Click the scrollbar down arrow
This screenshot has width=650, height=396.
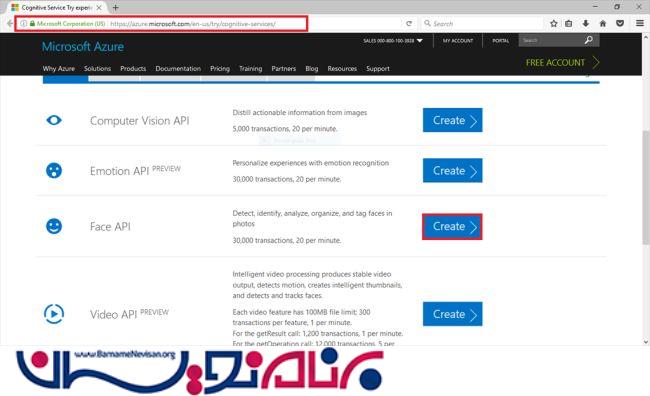tap(645, 342)
